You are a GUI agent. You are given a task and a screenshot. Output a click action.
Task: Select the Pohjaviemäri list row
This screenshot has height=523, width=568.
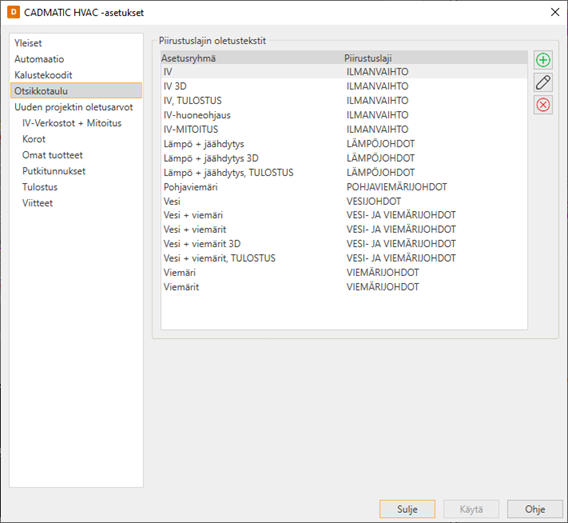[x=344, y=187]
